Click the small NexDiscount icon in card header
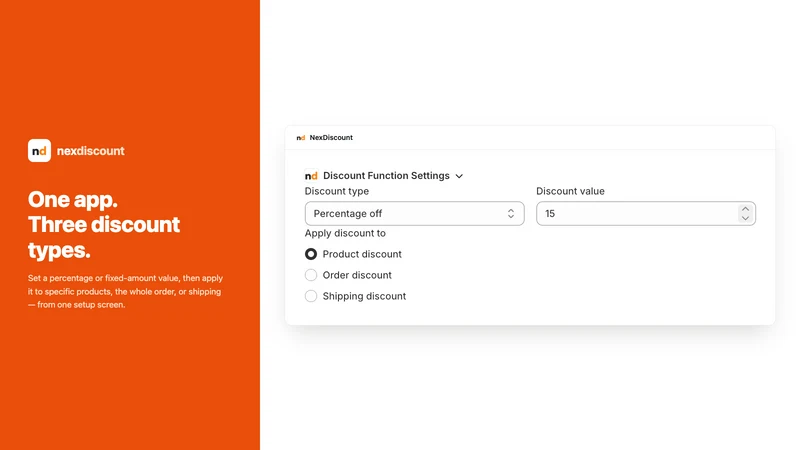Viewport: 800px width, 450px height. 301,138
